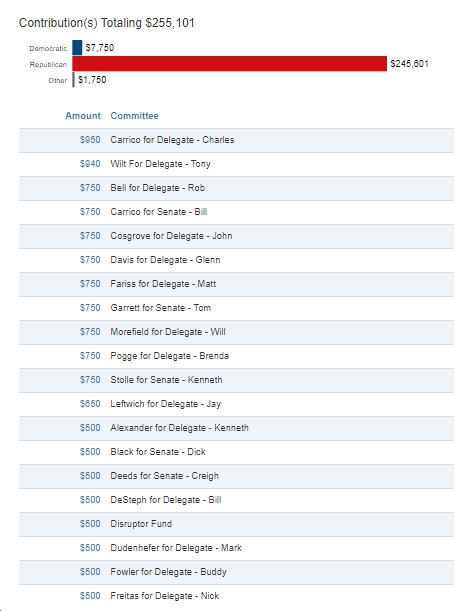Image resolution: width=466 pixels, height=611 pixels.
Task: Select the Davis for Delegate - Glenn row
Action: [236, 260]
